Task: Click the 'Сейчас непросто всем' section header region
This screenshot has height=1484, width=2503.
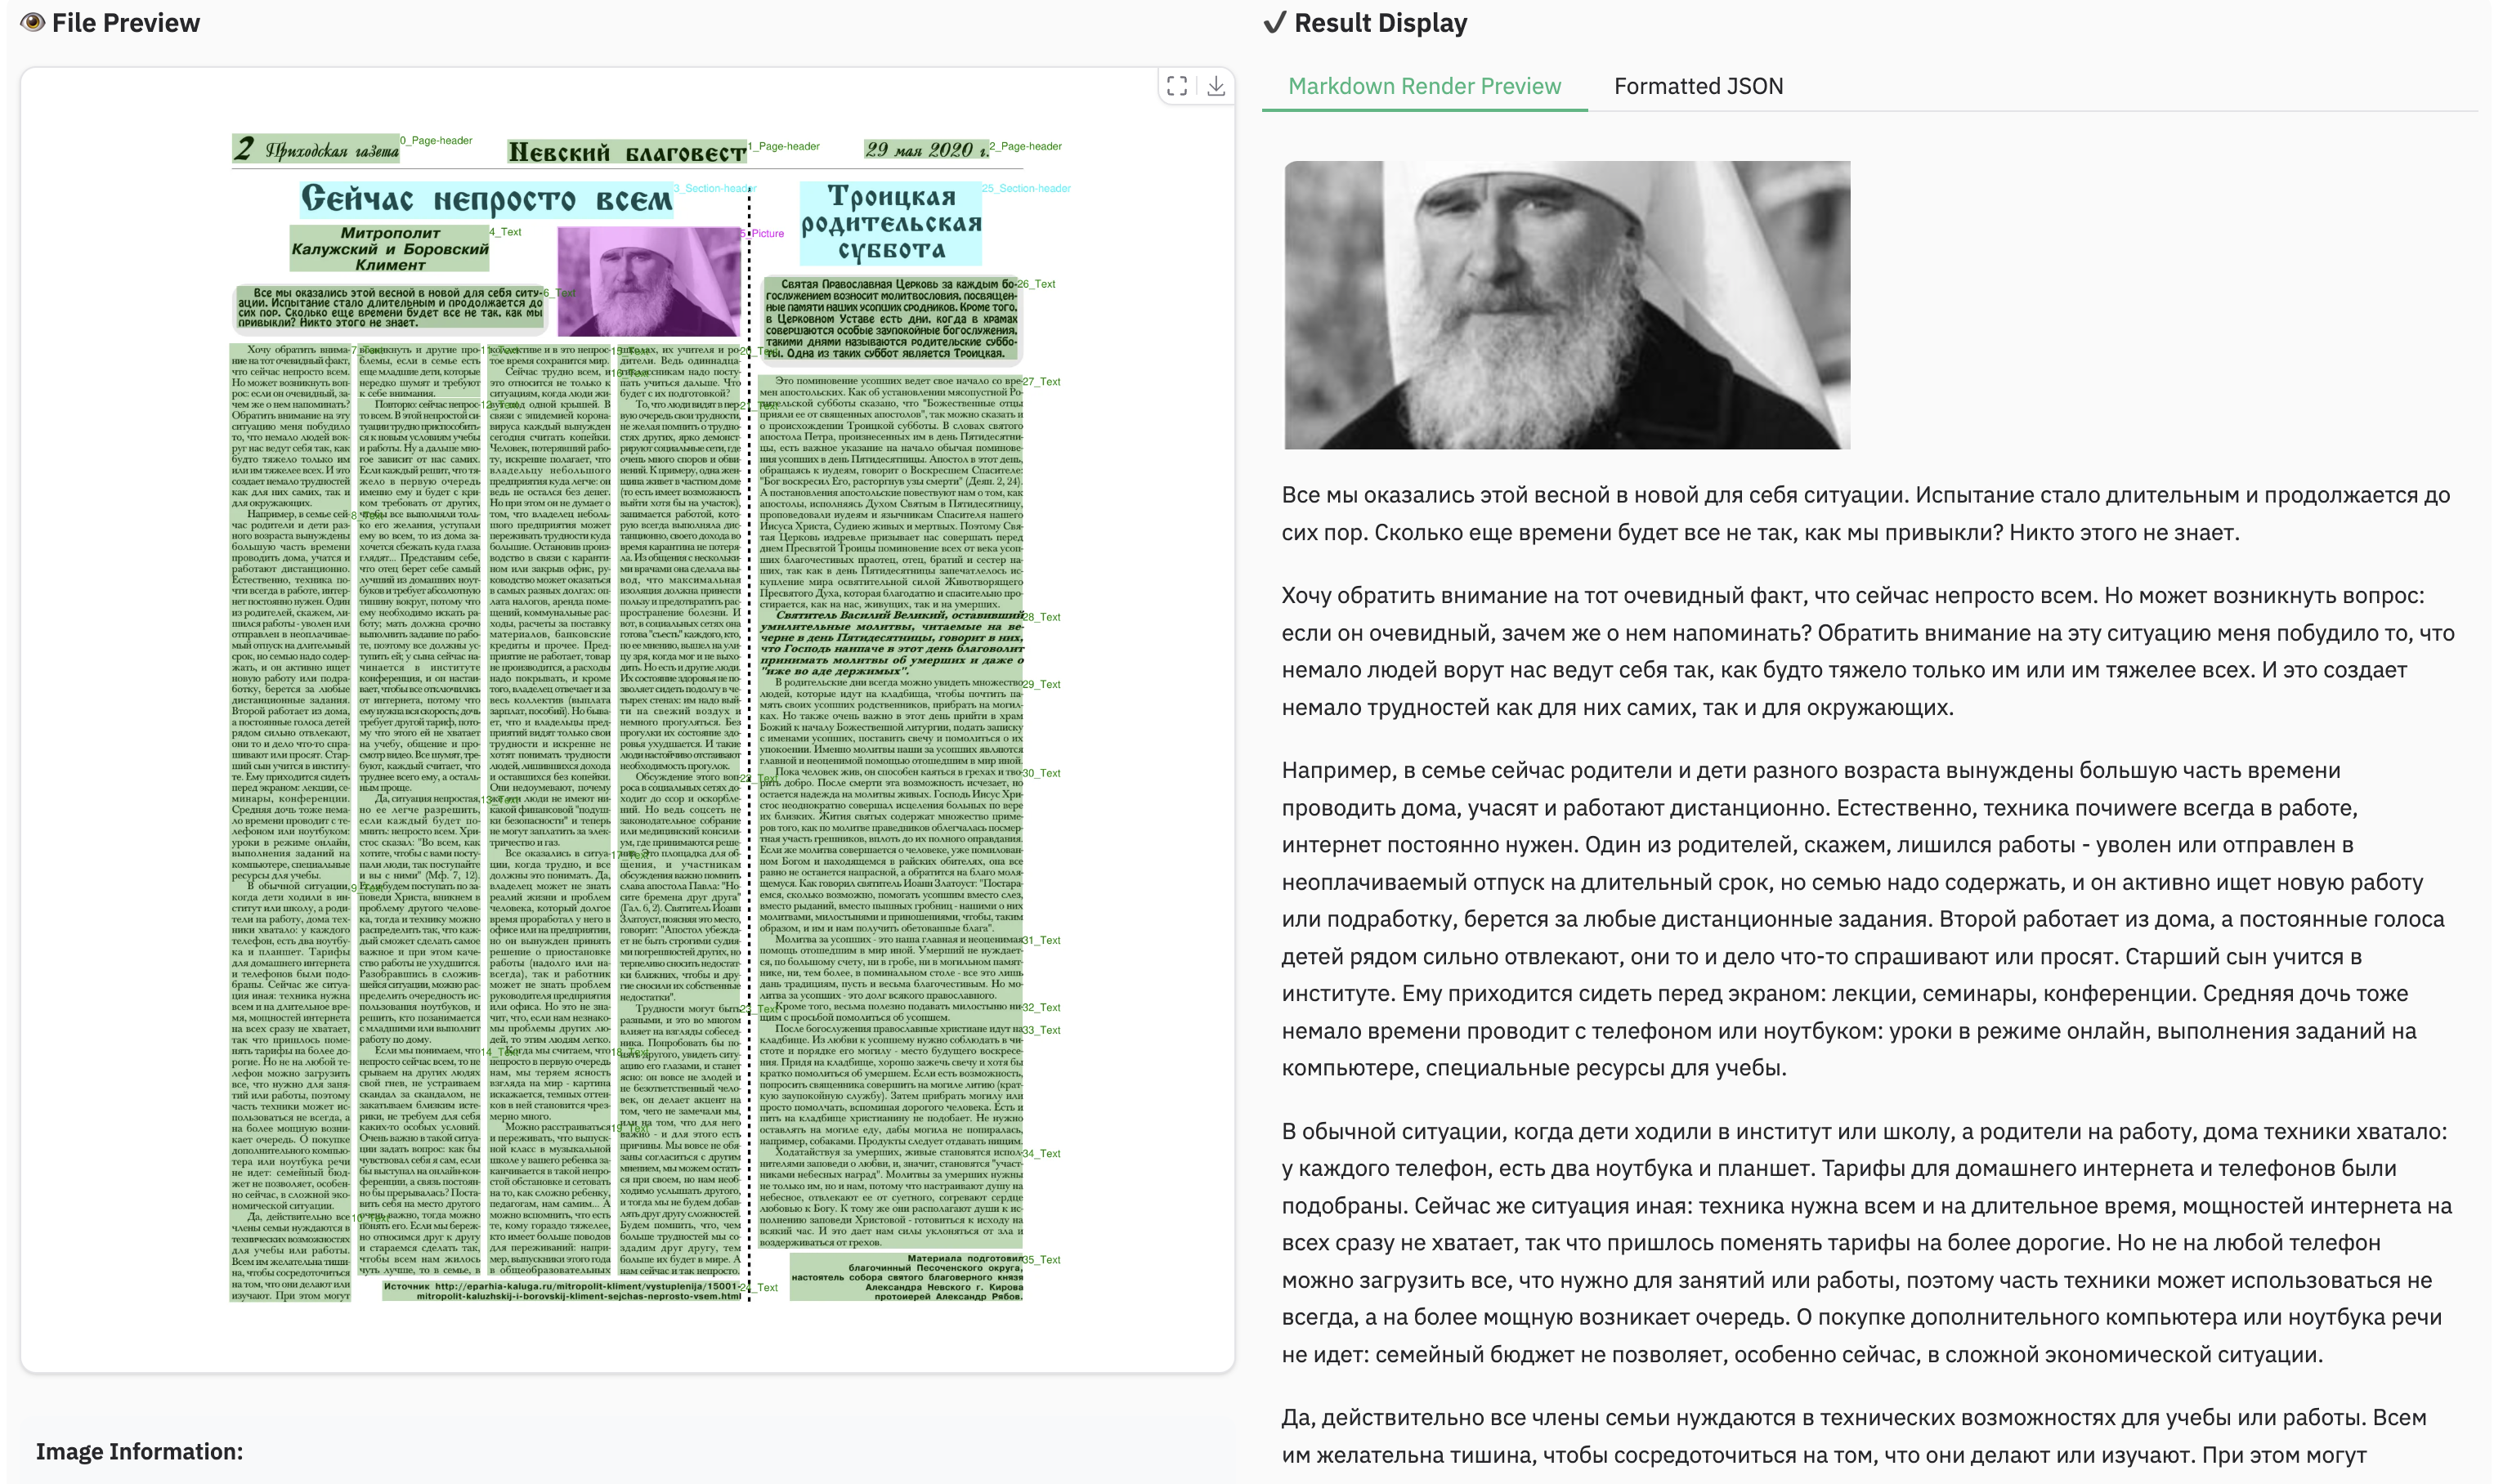Action: (x=487, y=199)
